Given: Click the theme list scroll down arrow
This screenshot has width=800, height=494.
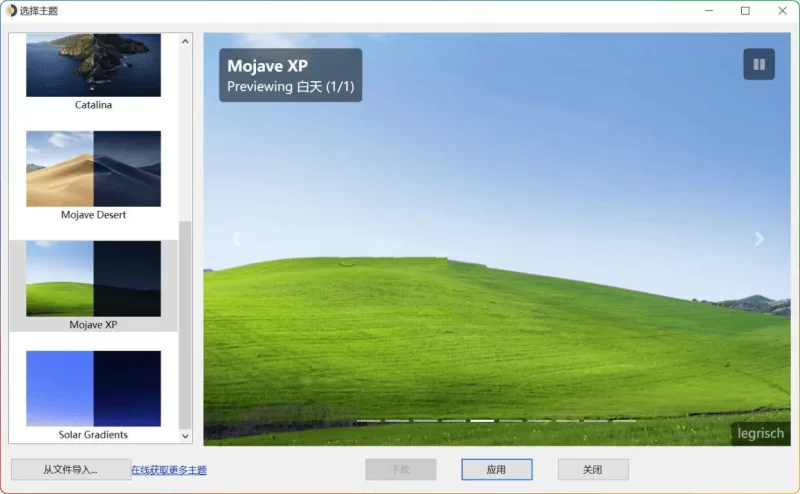Looking at the screenshot, I should pyautogui.click(x=185, y=436).
